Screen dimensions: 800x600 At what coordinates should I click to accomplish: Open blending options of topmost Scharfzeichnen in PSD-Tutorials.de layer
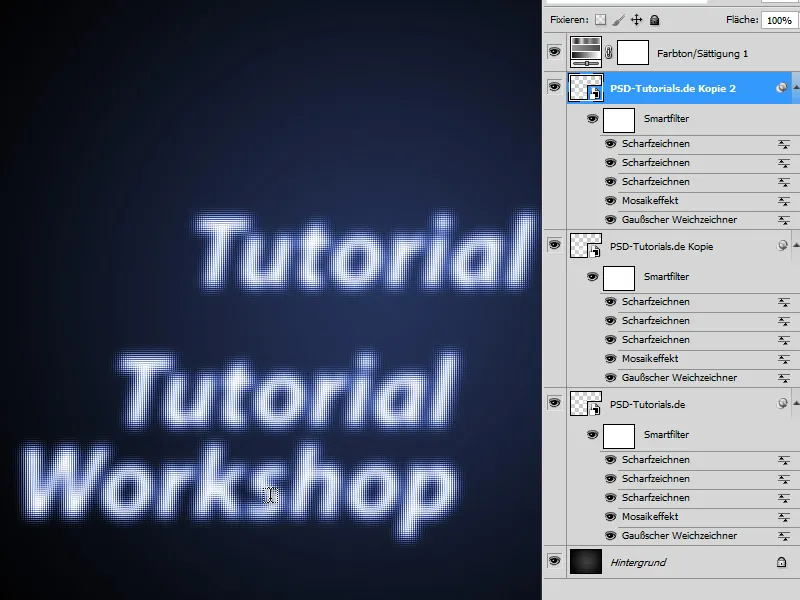coord(784,461)
